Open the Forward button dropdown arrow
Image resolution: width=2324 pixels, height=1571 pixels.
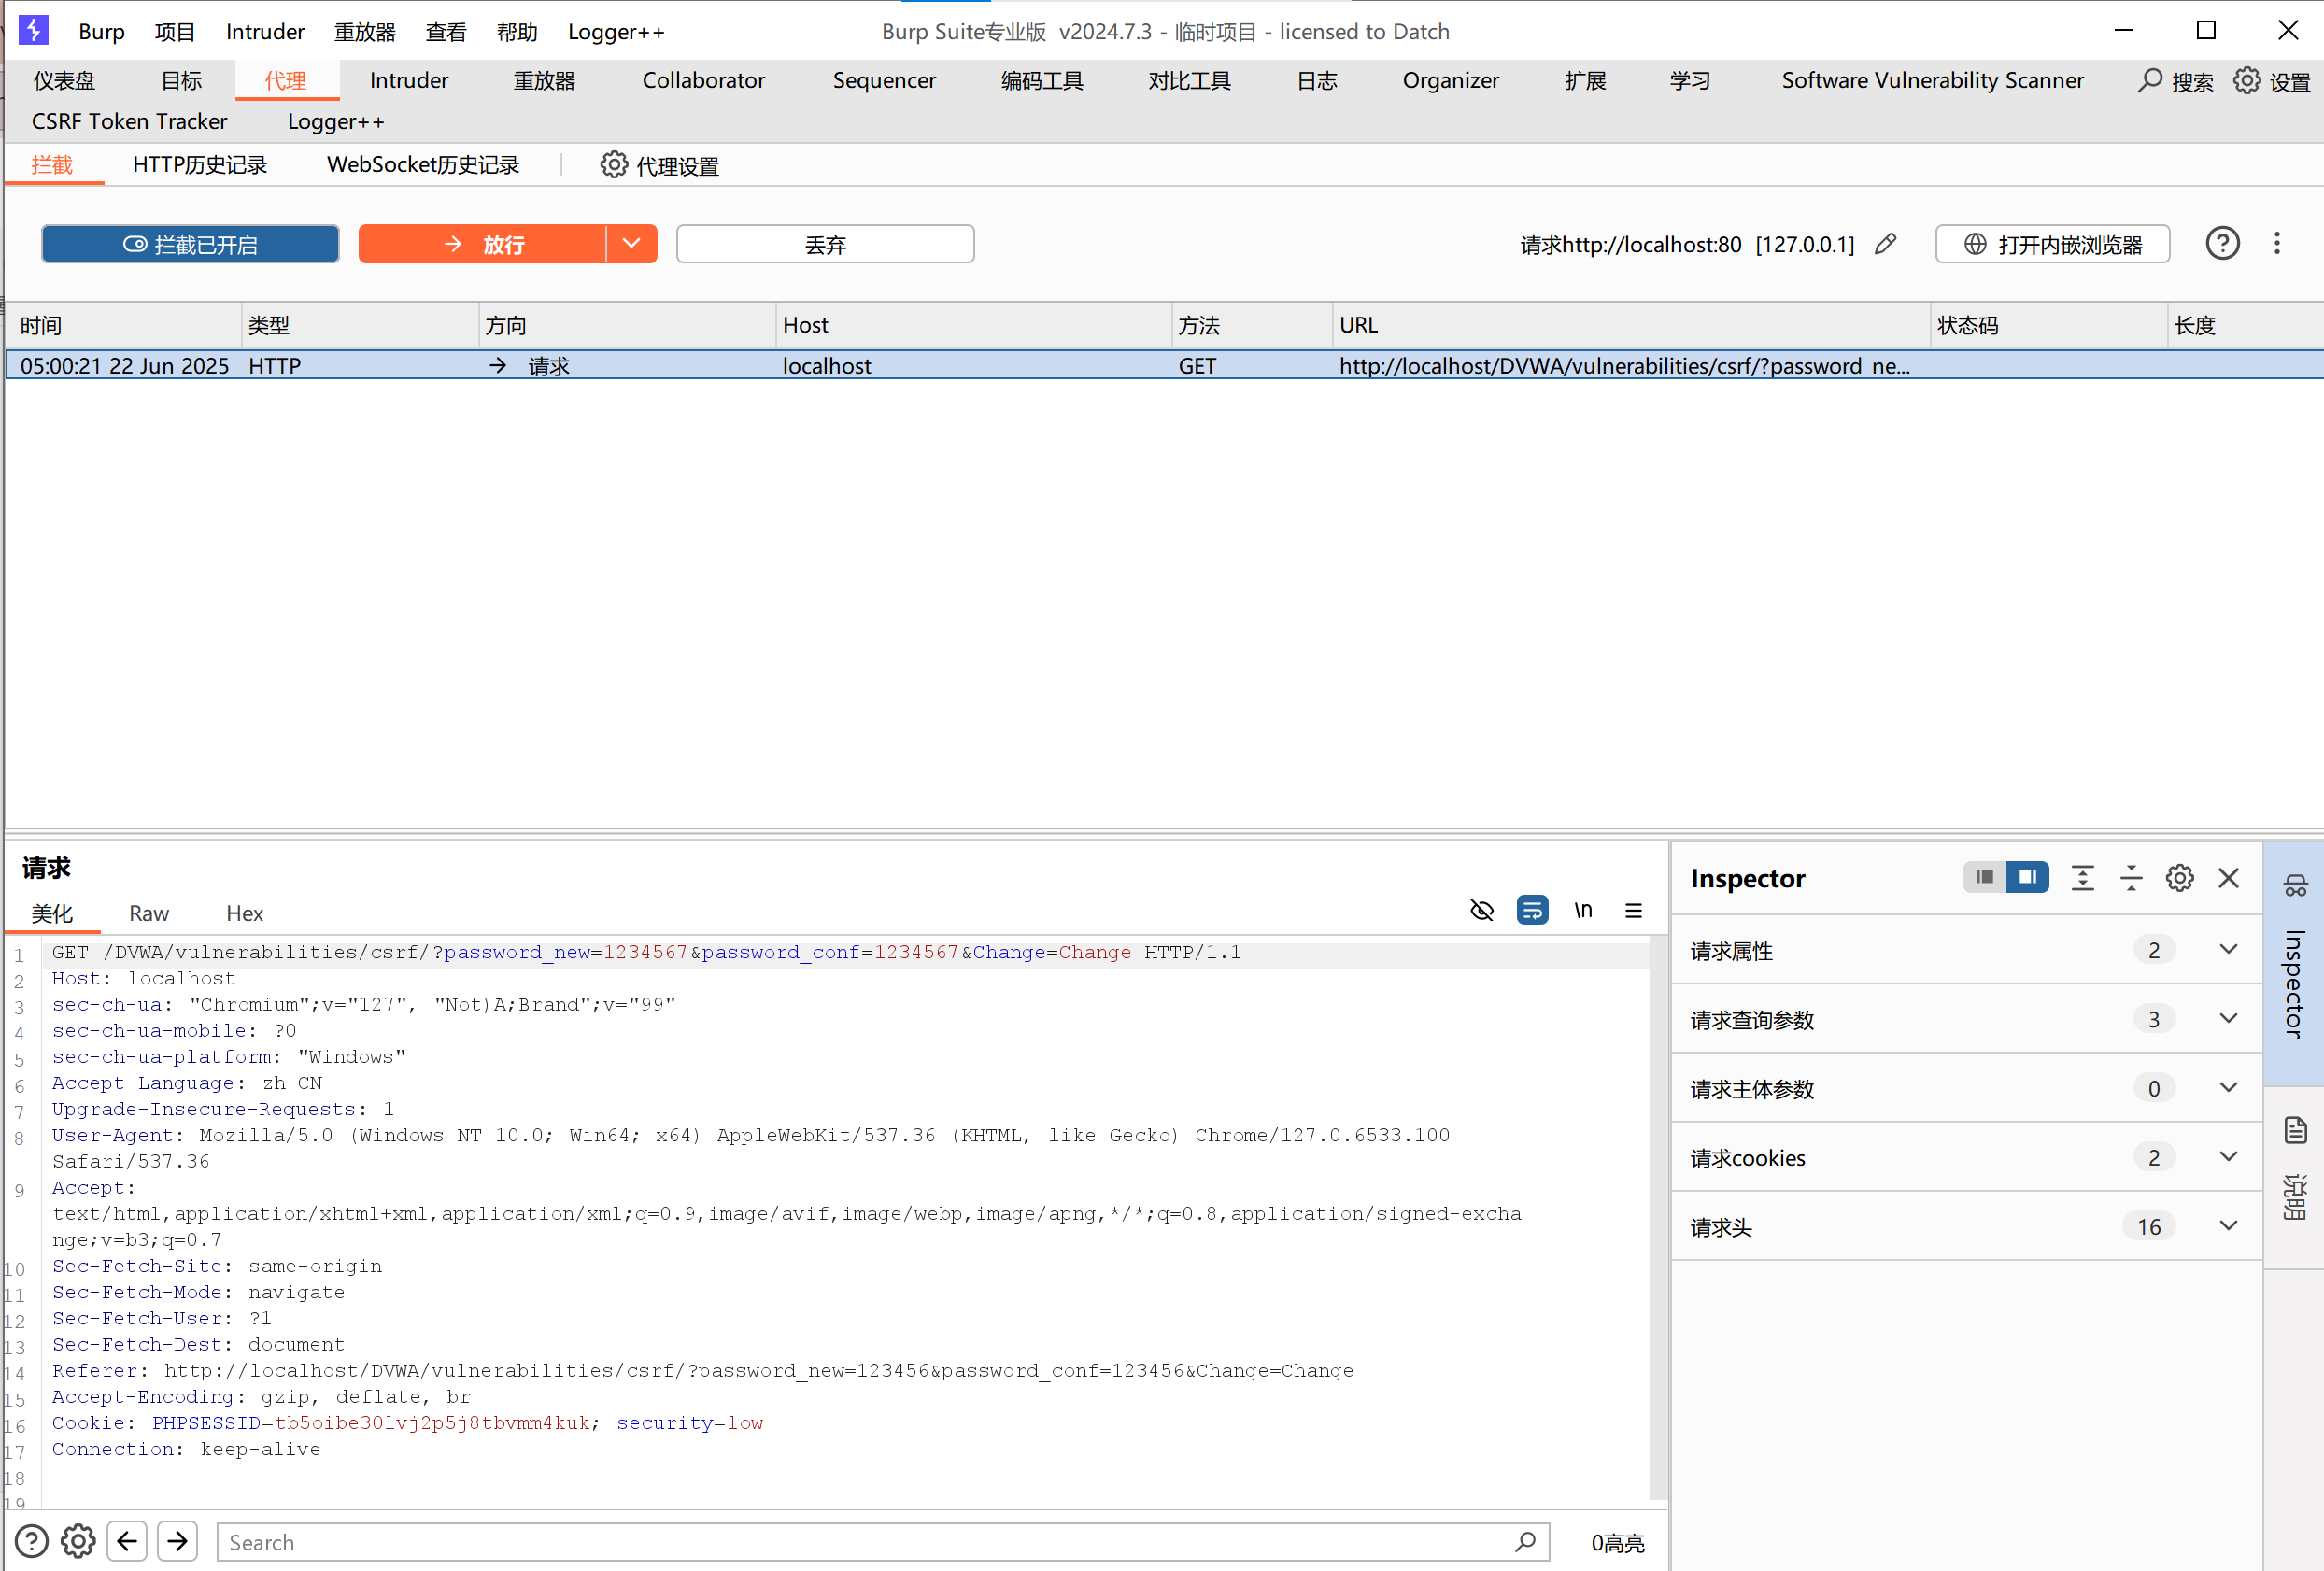pos(631,244)
